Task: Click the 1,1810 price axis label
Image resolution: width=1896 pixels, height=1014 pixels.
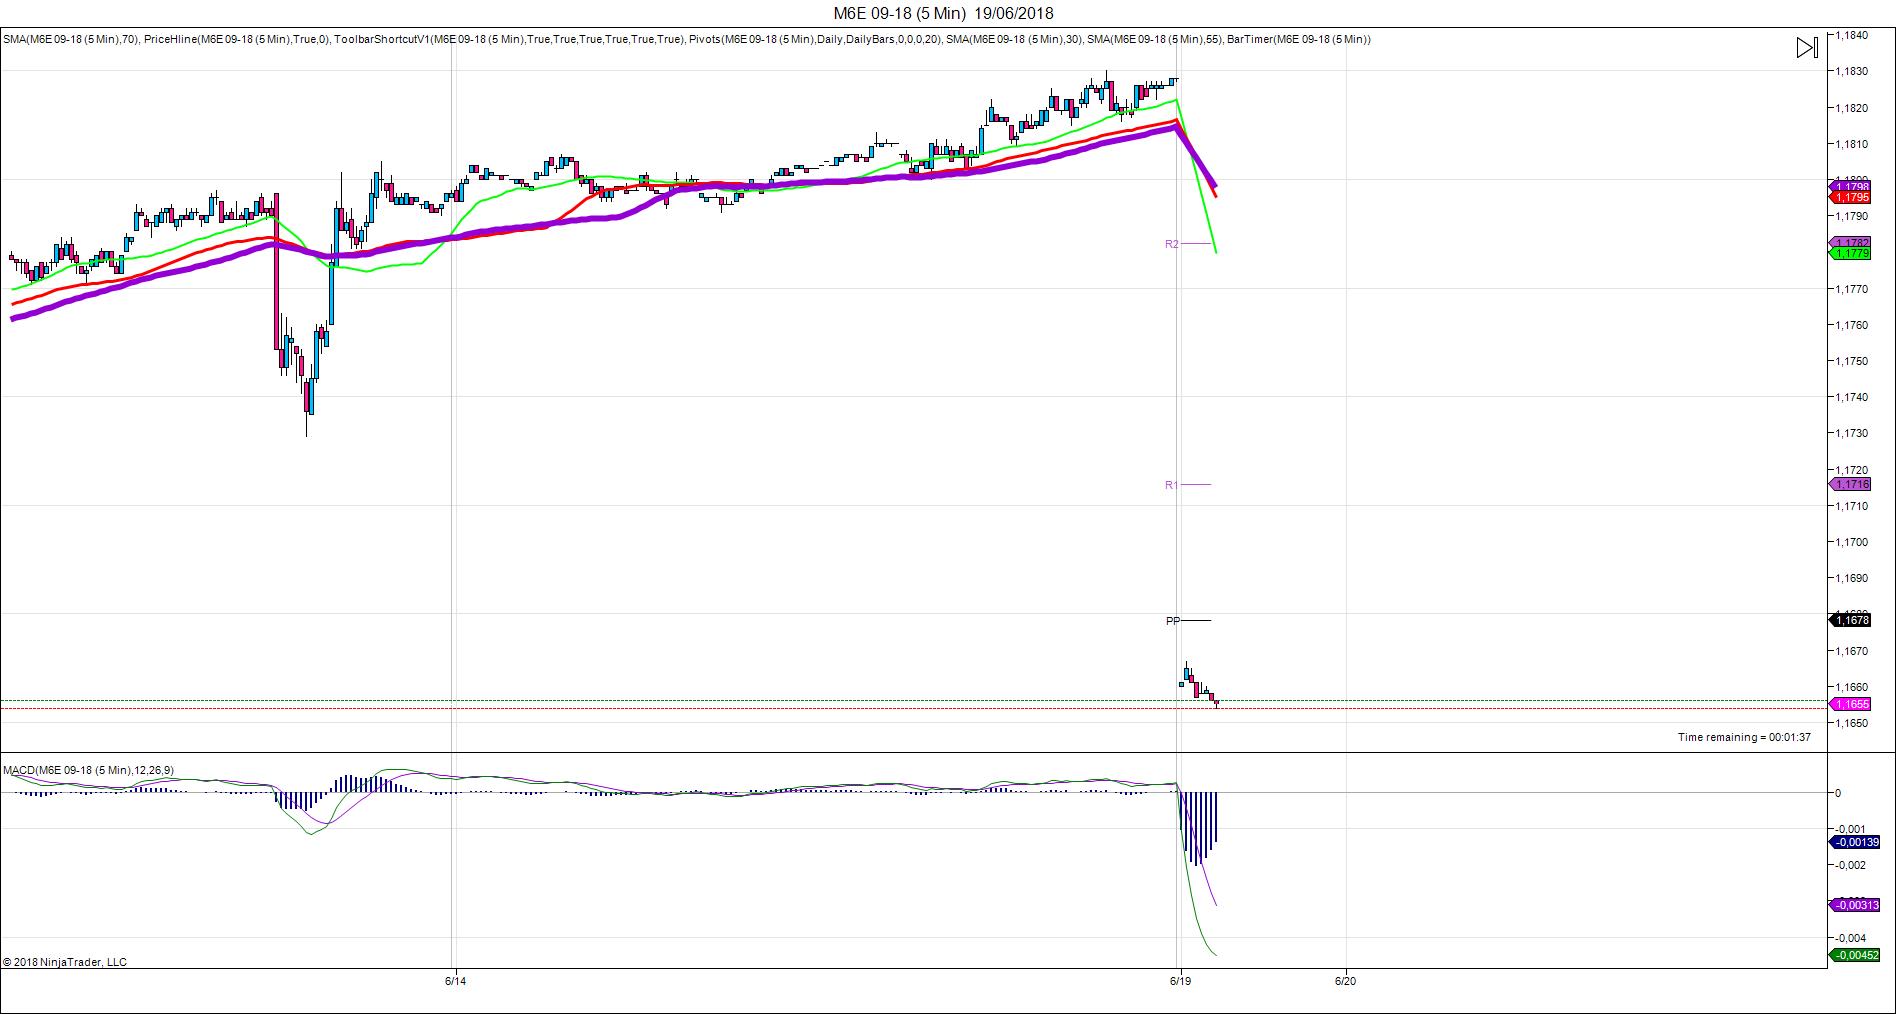Action: point(1852,144)
